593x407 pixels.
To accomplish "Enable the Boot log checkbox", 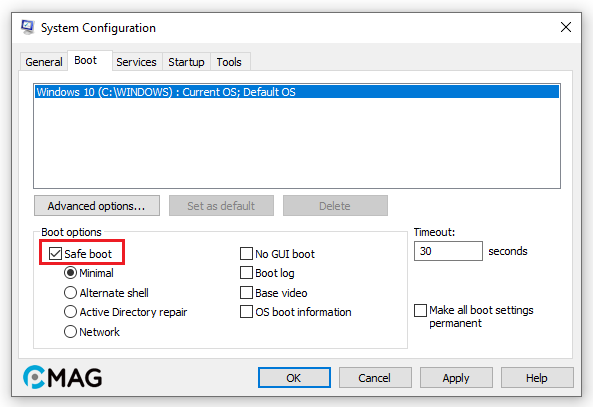I will point(247,273).
